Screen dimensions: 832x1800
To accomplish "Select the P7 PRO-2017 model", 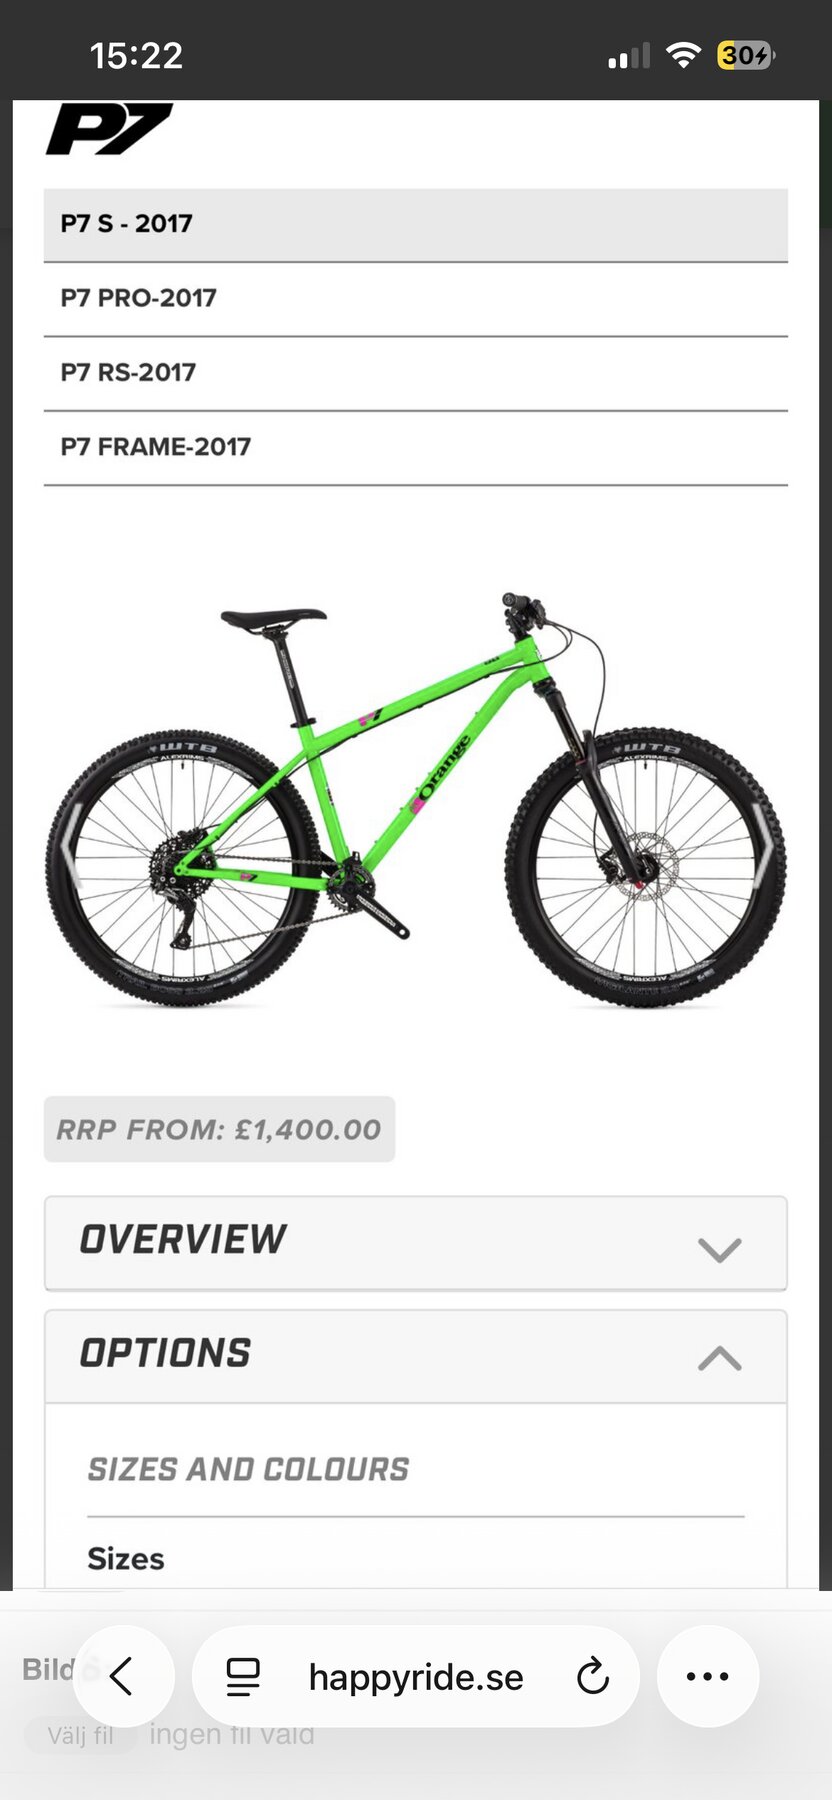I will pyautogui.click(x=416, y=299).
